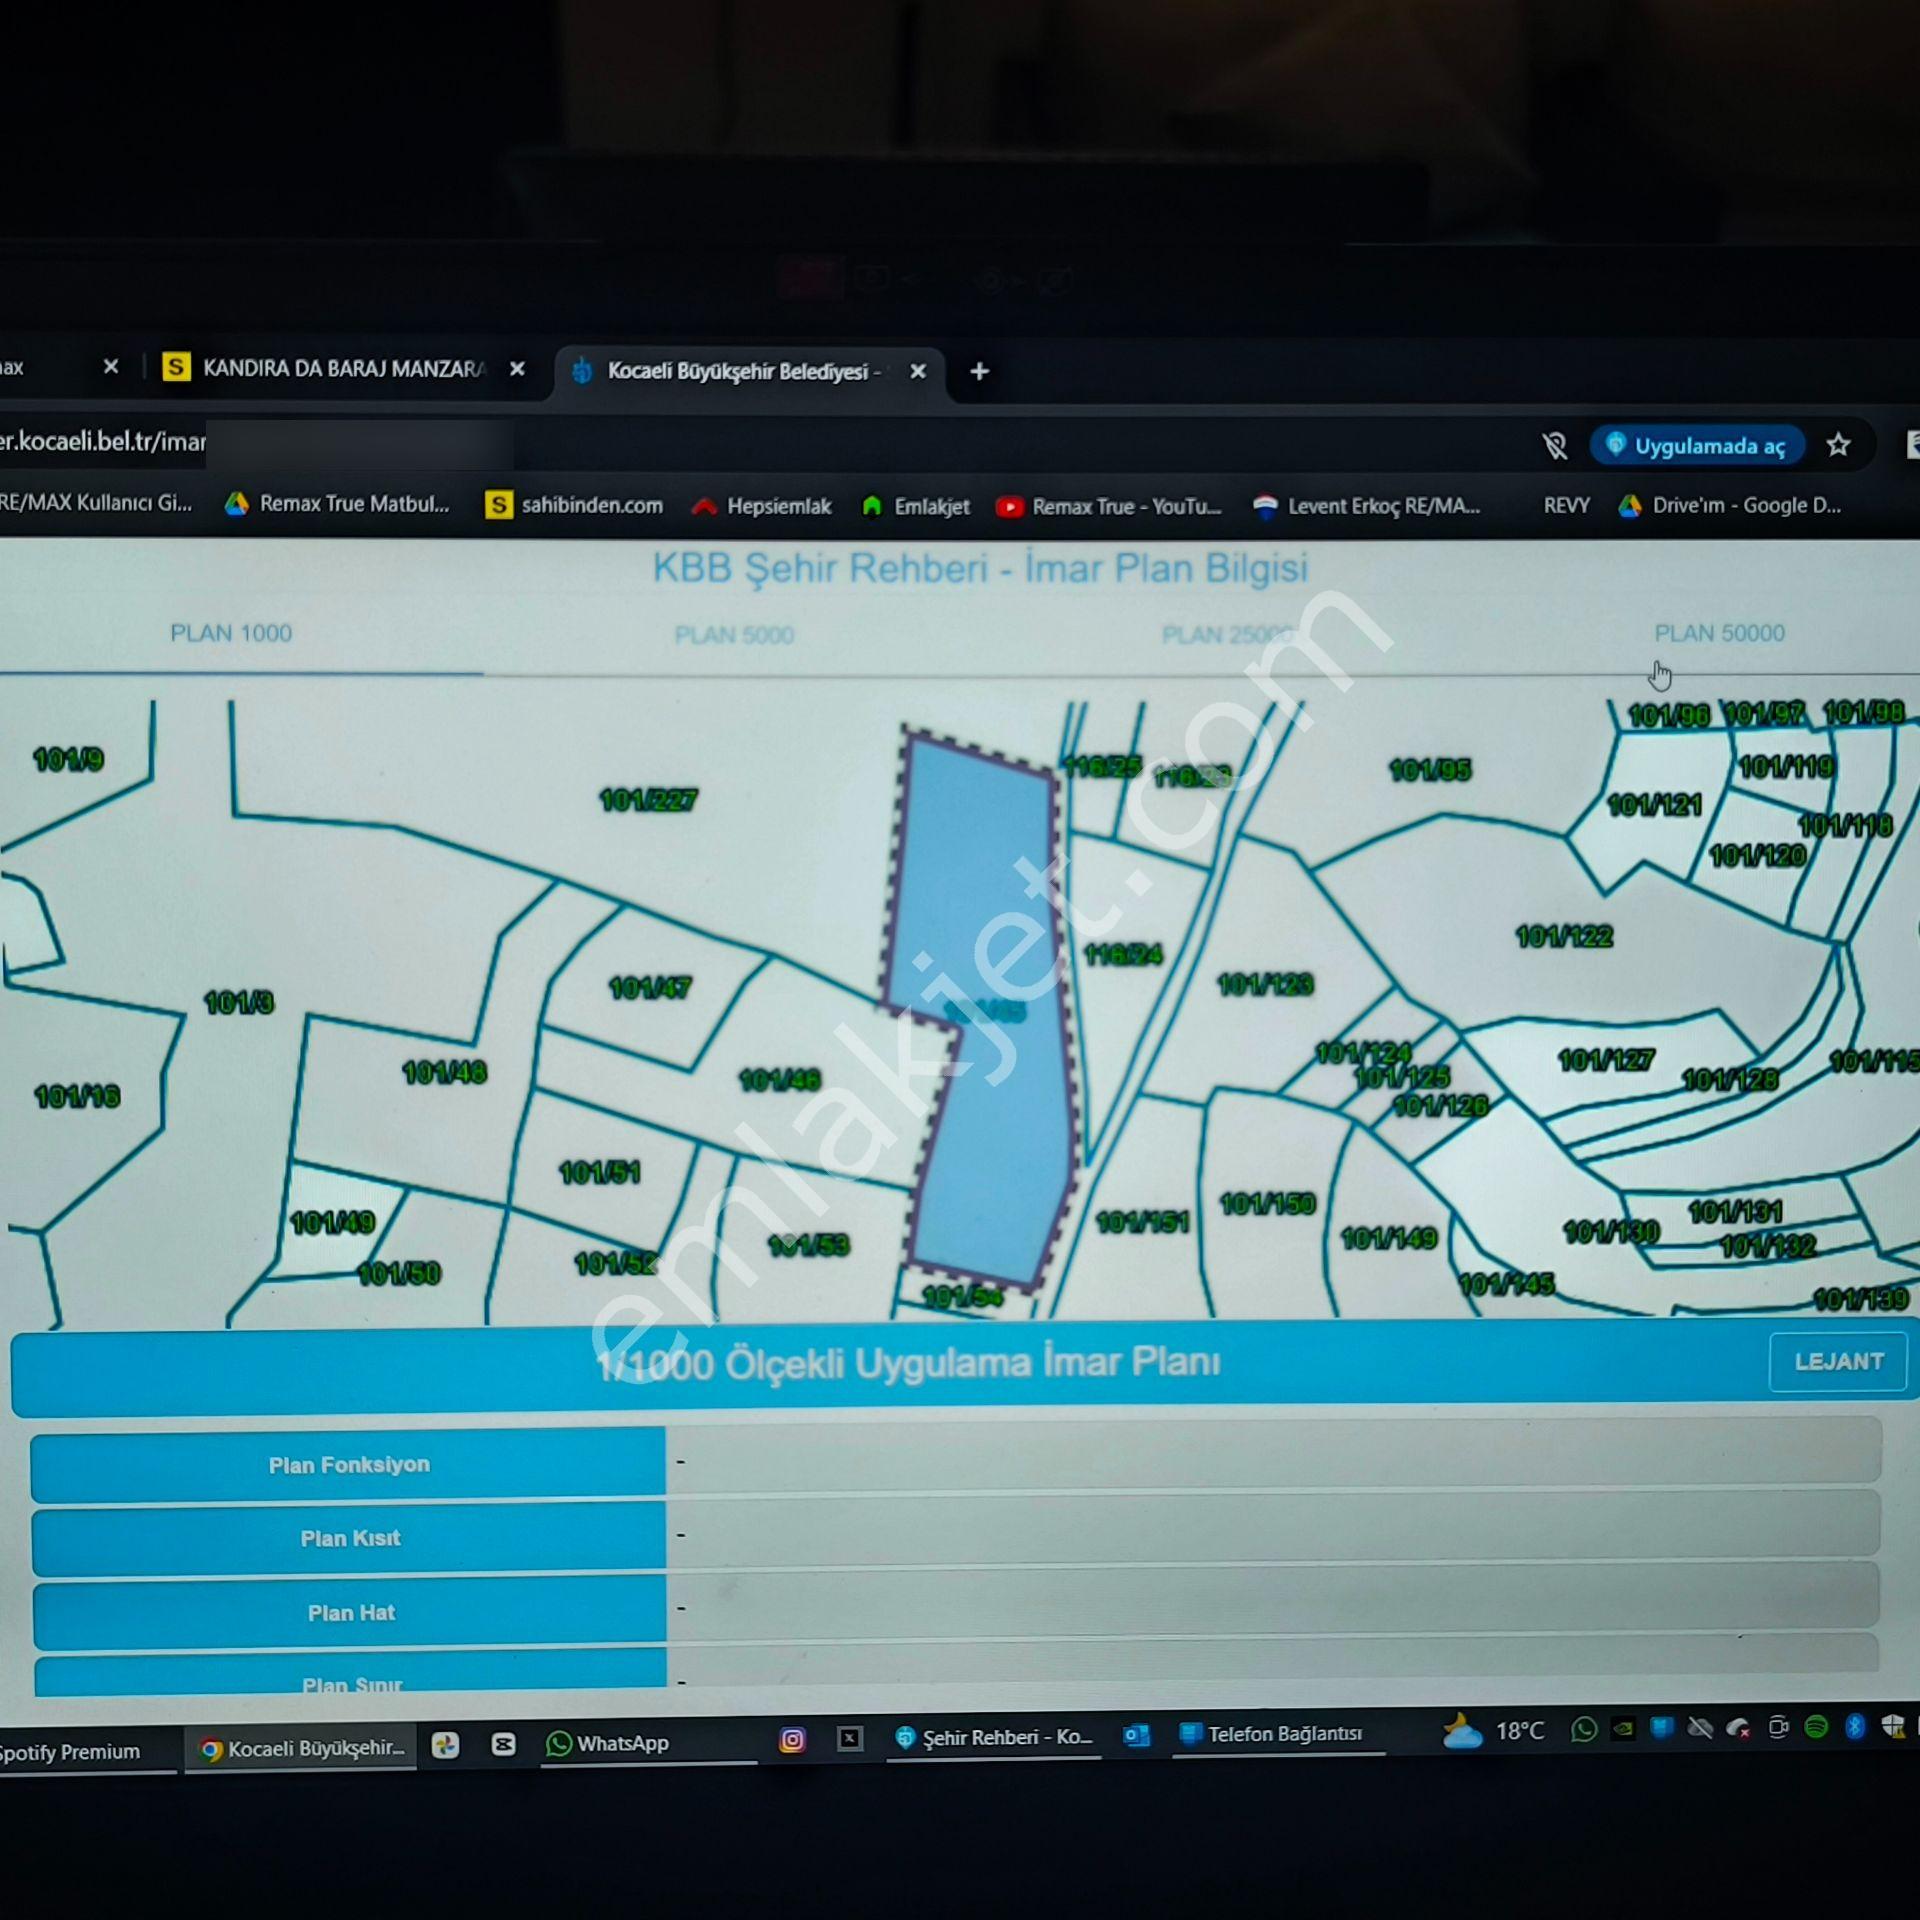Open Remax True Matbul... bookmark
The width and height of the screenshot is (1920, 1920).
coord(338,504)
